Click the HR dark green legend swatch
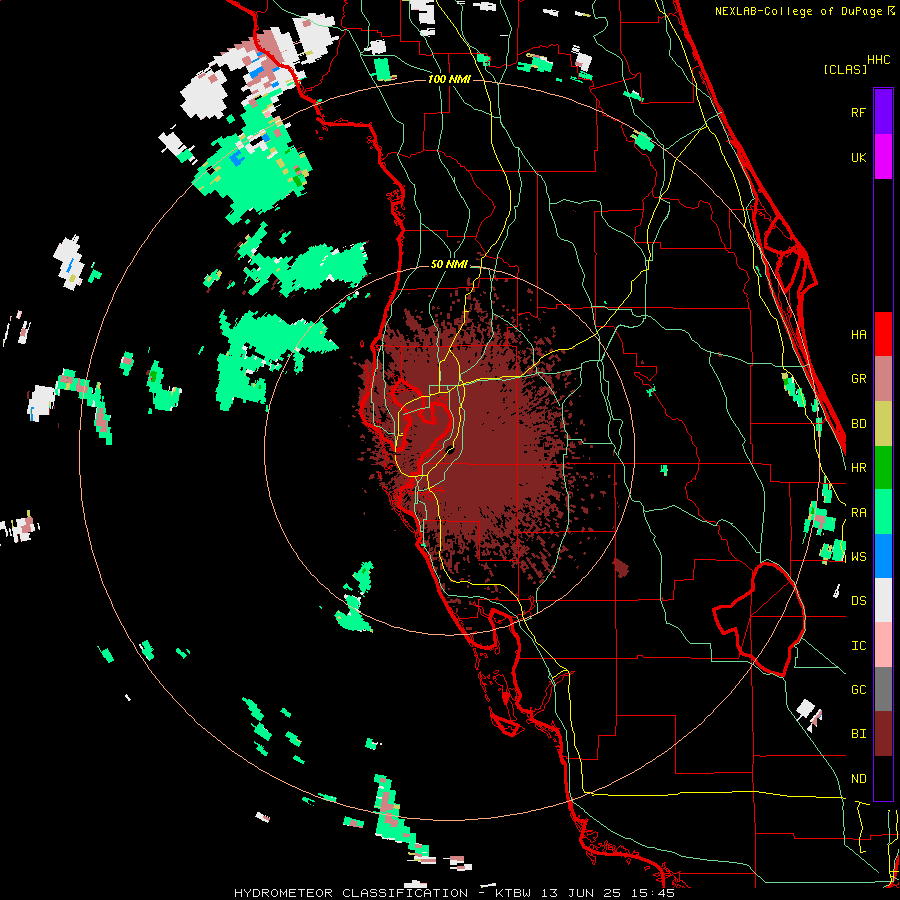 [x=883, y=468]
